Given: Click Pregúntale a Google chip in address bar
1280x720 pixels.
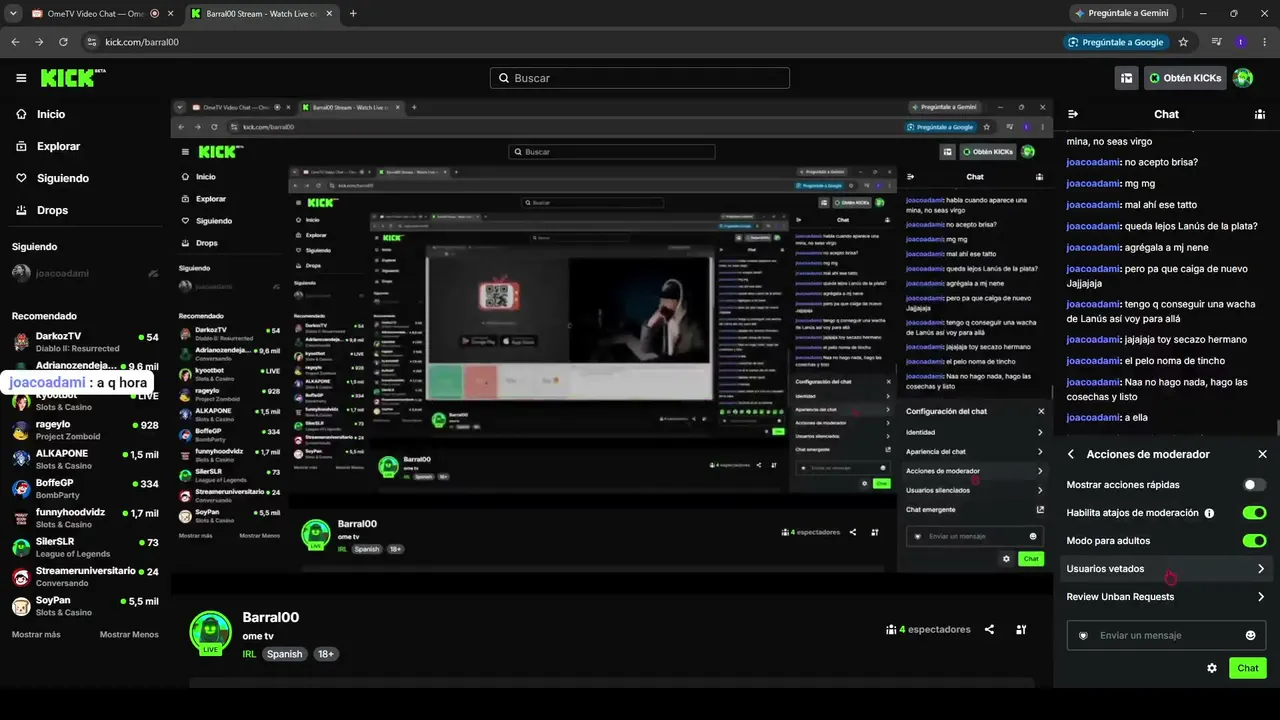Looking at the screenshot, I should click(x=1116, y=42).
